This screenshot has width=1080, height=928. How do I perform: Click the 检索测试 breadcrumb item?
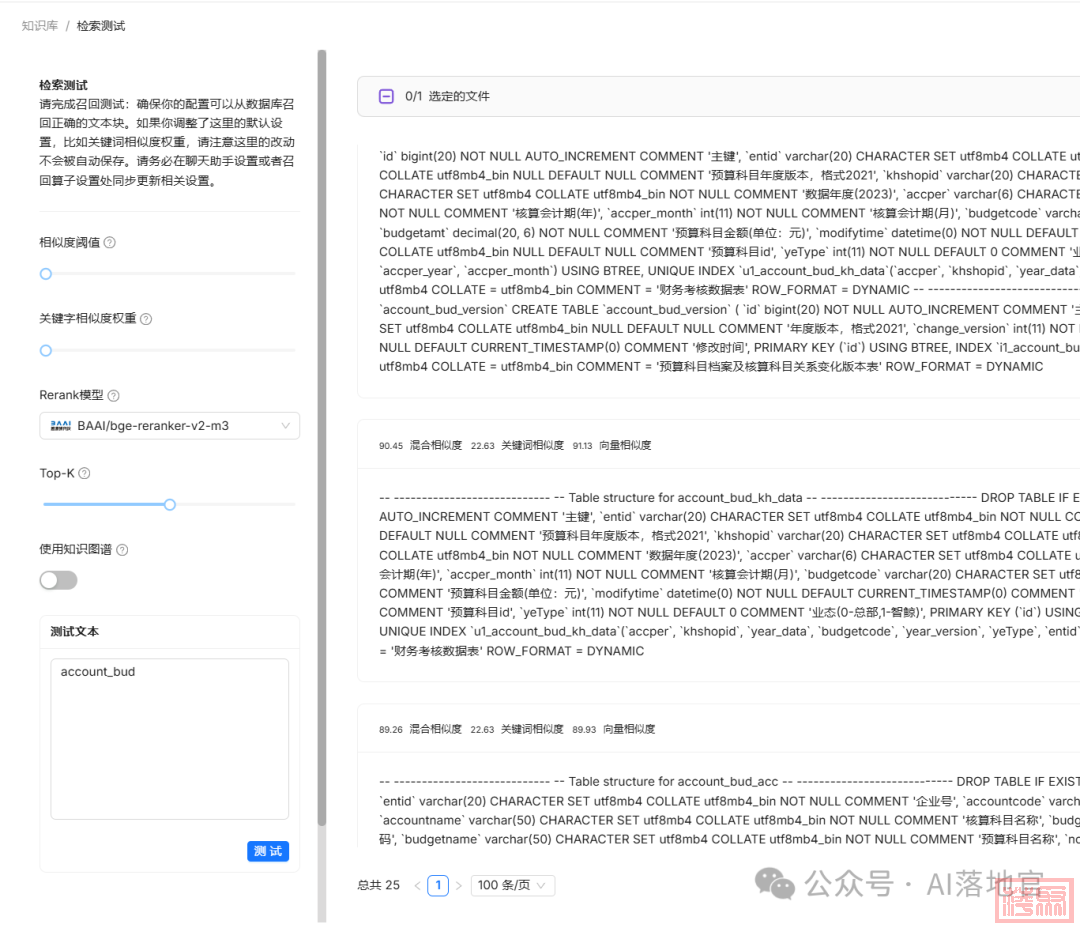(101, 26)
